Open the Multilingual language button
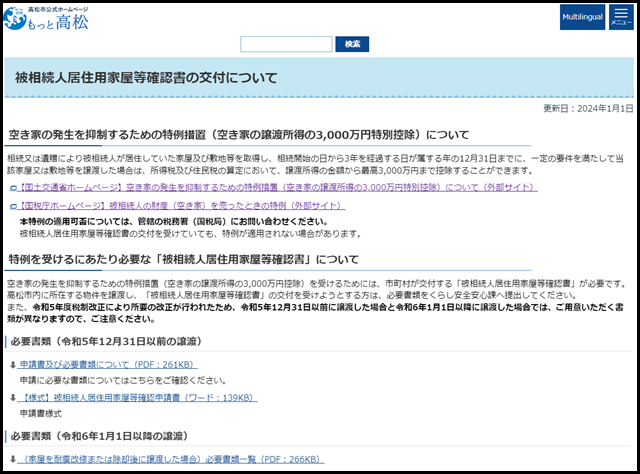 pyautogui.click(x=582, y=17)
